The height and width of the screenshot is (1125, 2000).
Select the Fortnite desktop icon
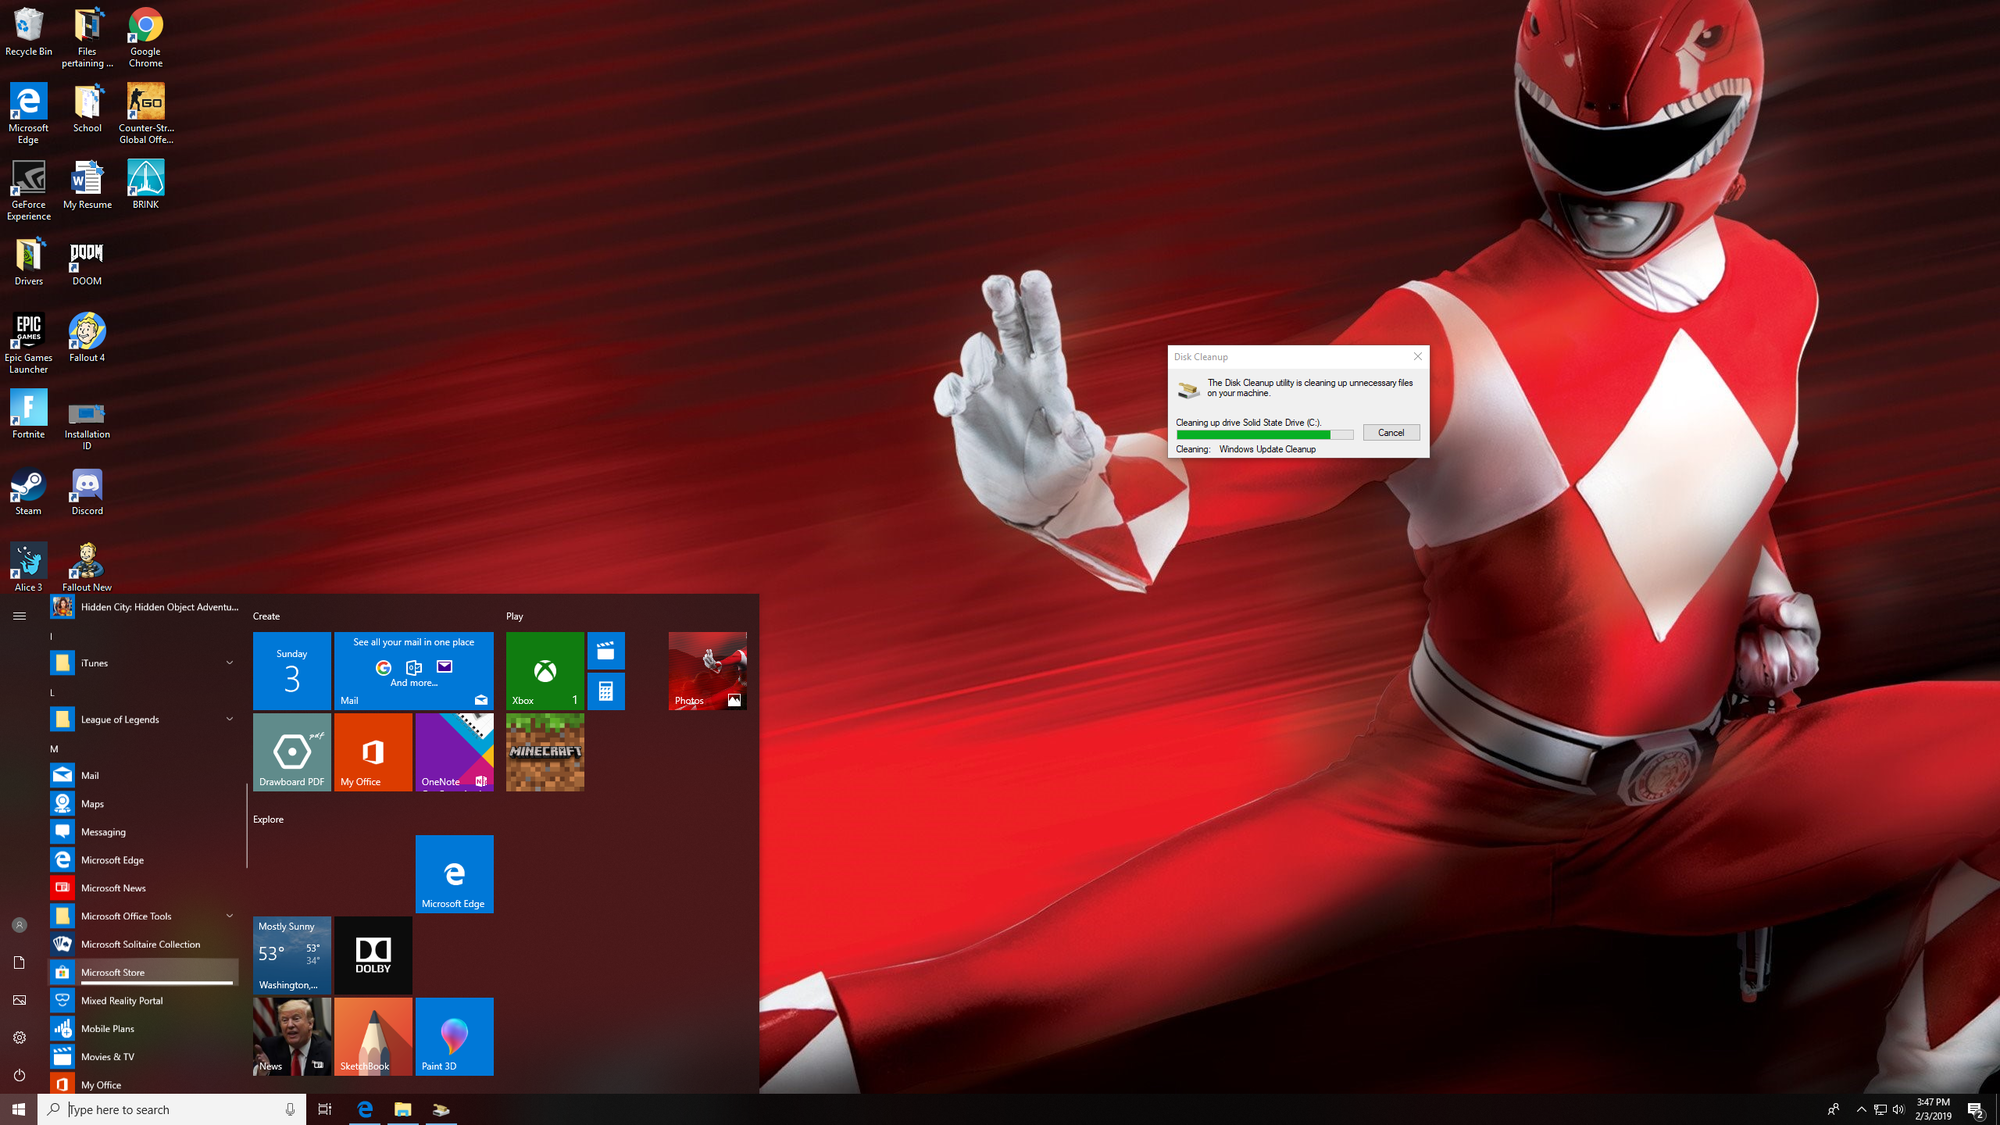pos(28,414)
